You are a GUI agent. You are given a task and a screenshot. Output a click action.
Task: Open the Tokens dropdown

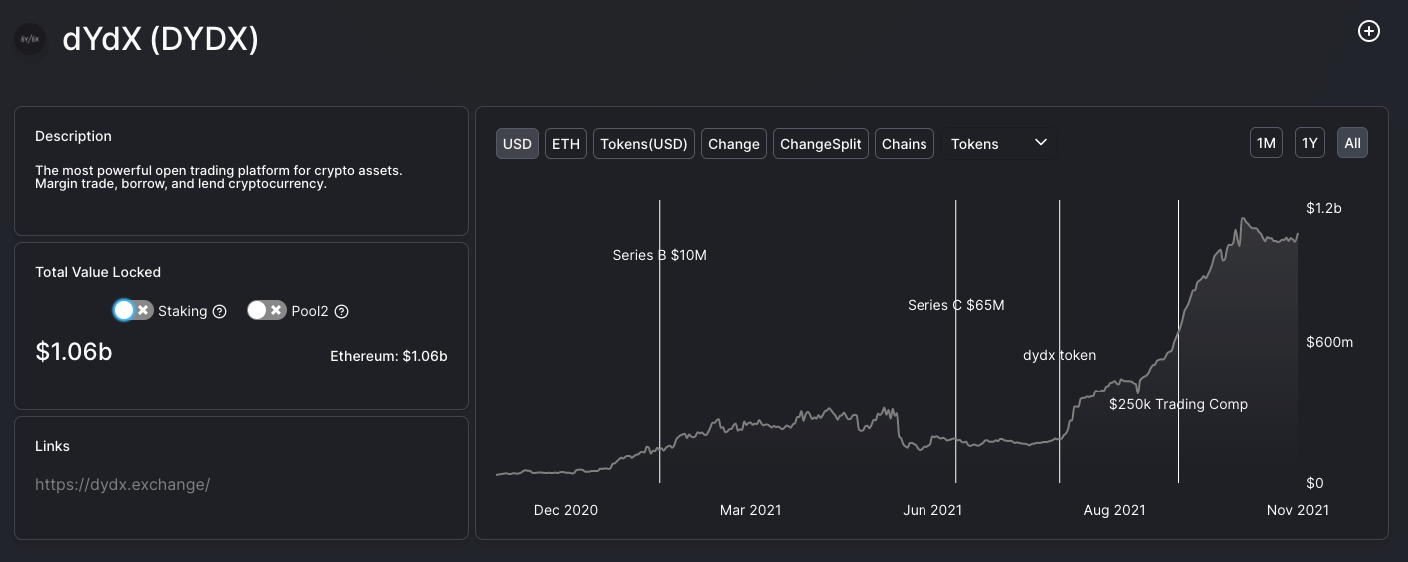tap(998, 143)
